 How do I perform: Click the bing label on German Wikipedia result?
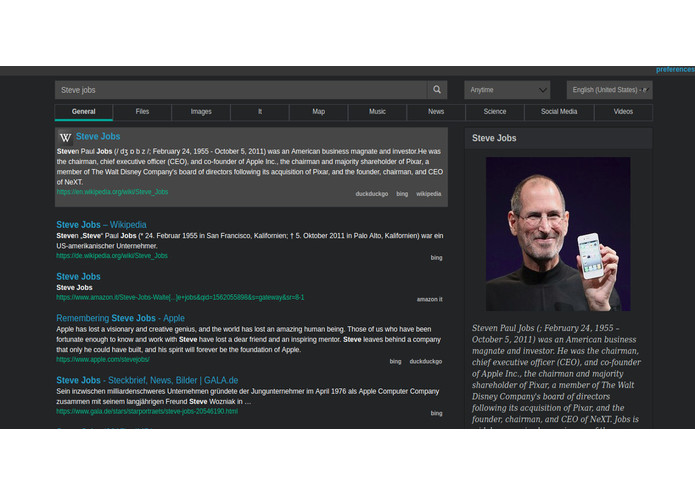pos(437,257)
